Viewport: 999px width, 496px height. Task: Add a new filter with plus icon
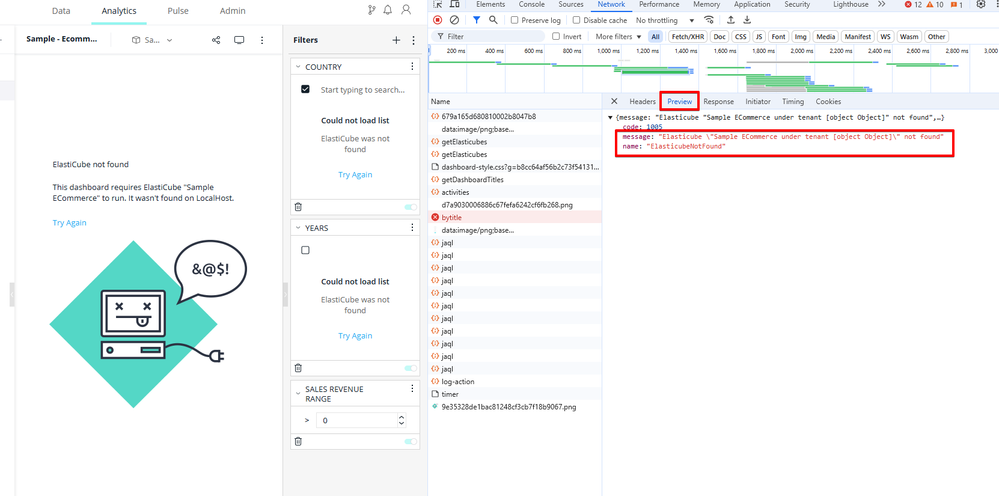[396, 40]
